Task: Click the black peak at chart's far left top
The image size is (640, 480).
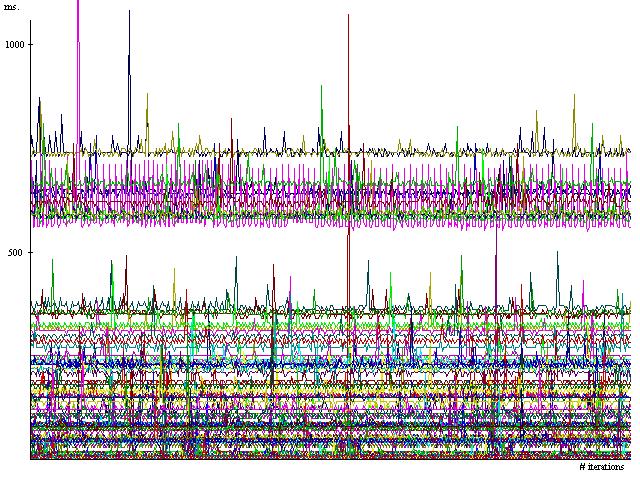Action: 39,99
